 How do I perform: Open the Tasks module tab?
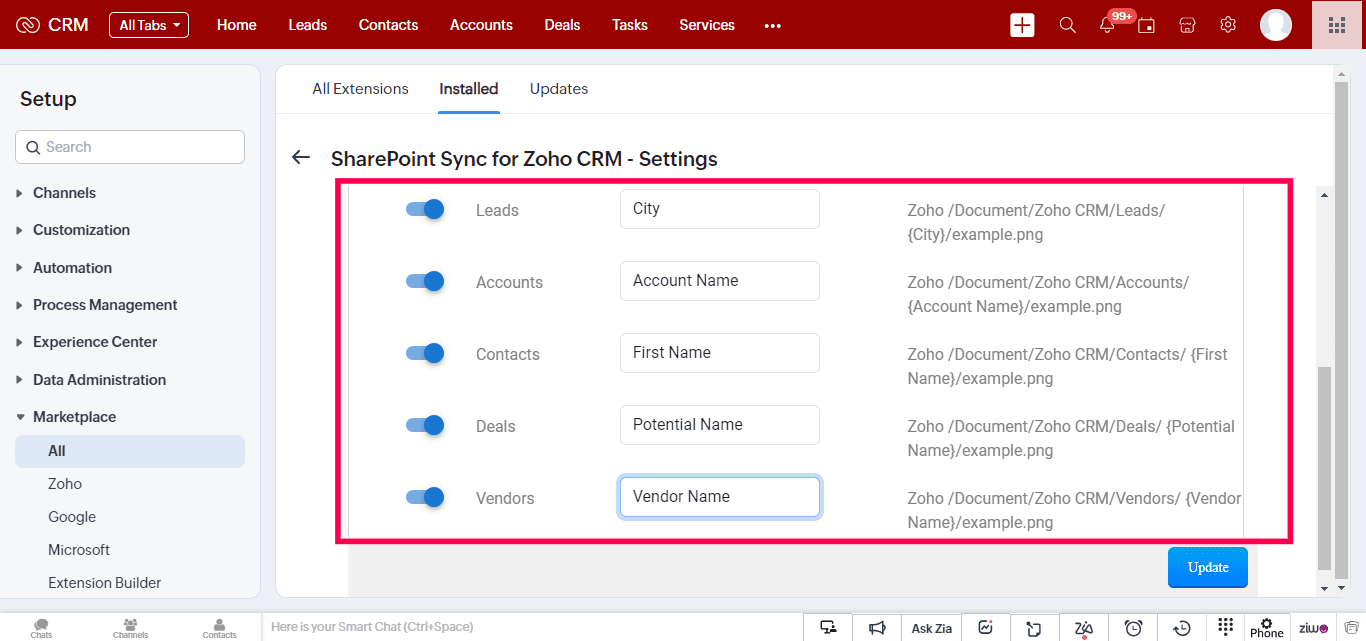coord(630,25)
